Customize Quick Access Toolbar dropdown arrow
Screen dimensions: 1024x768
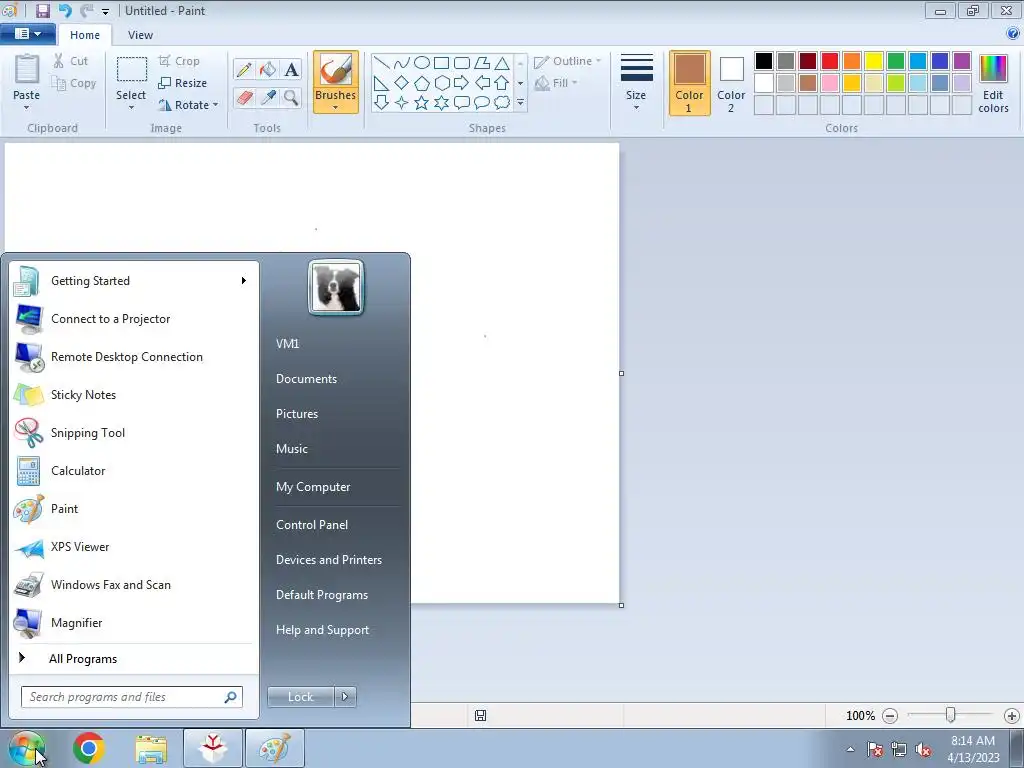[105, 11]
